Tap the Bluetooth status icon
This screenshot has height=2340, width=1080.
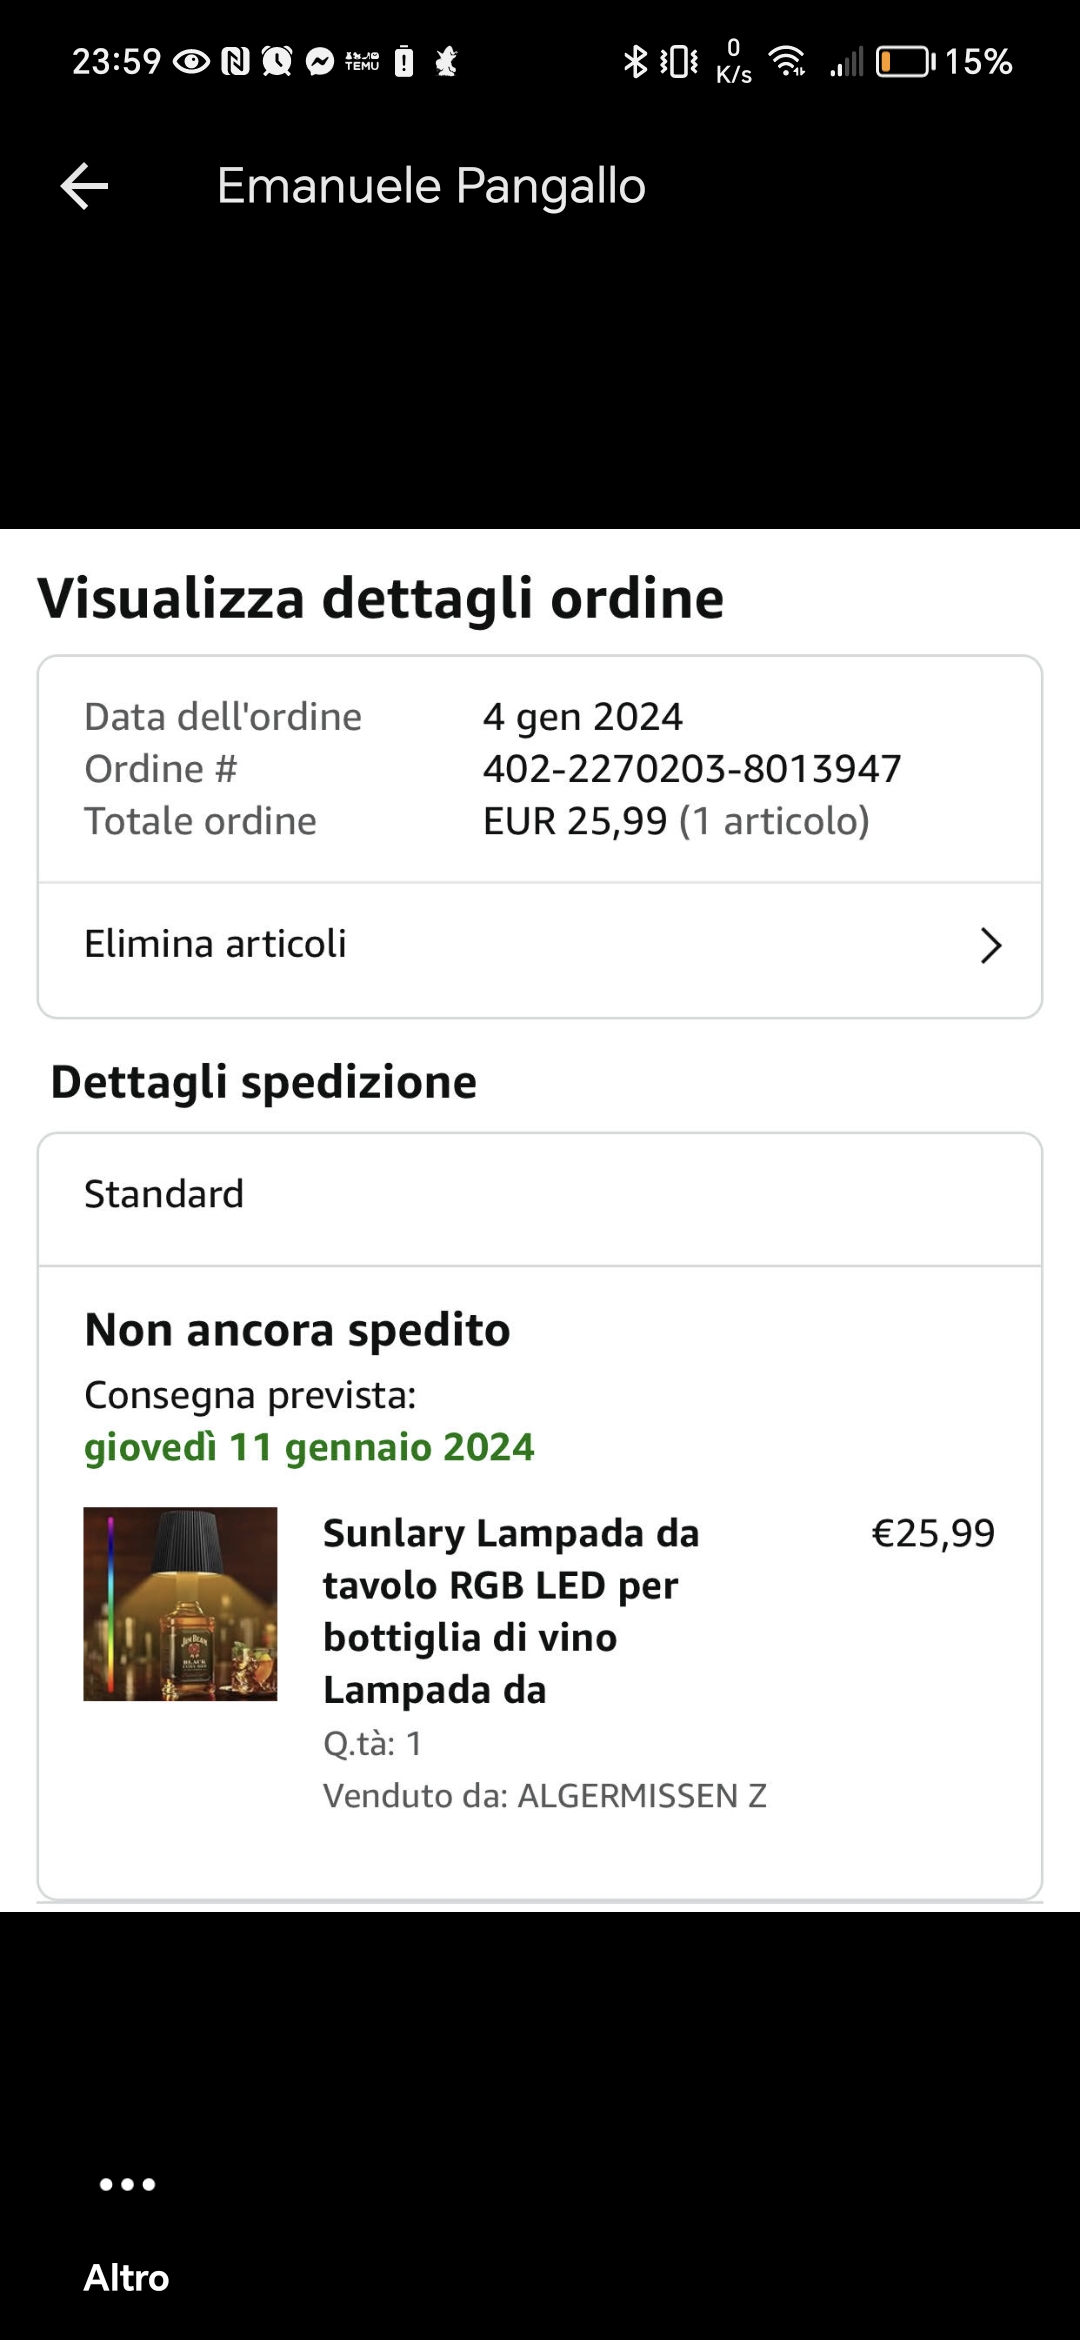pyautogui.click(x=635, y=62)
